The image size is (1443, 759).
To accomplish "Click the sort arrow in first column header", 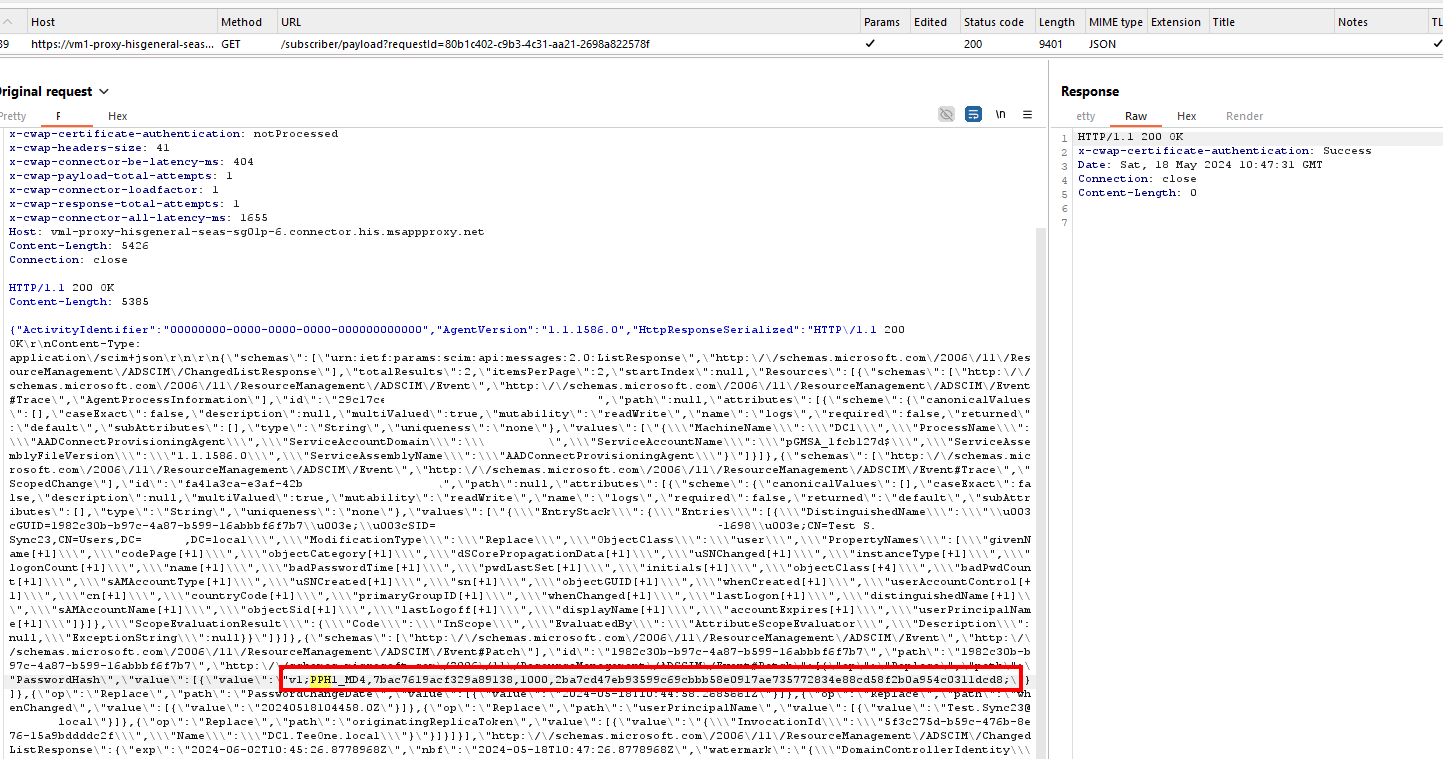I will tap(8, 21).
